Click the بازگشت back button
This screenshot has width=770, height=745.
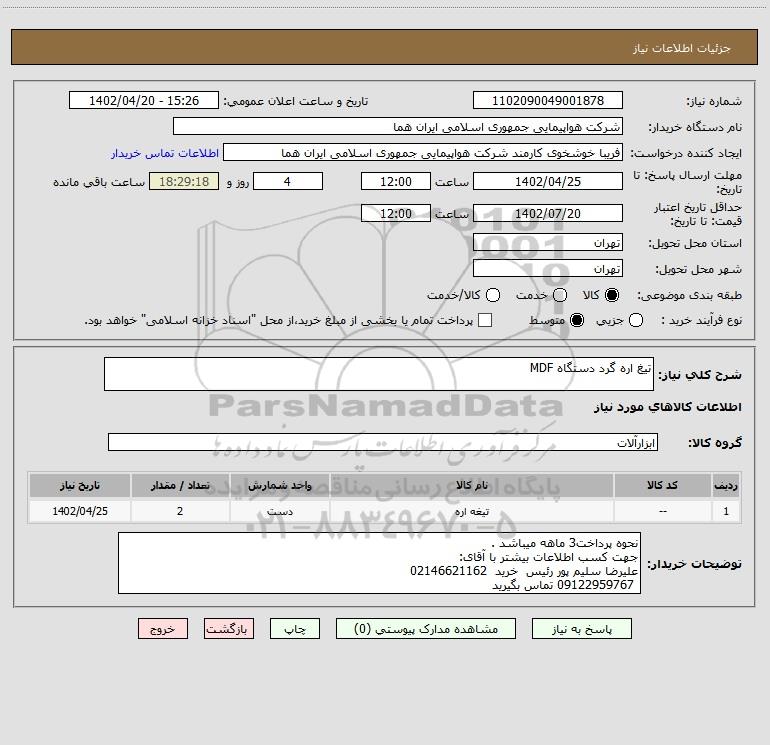(229, 629)
